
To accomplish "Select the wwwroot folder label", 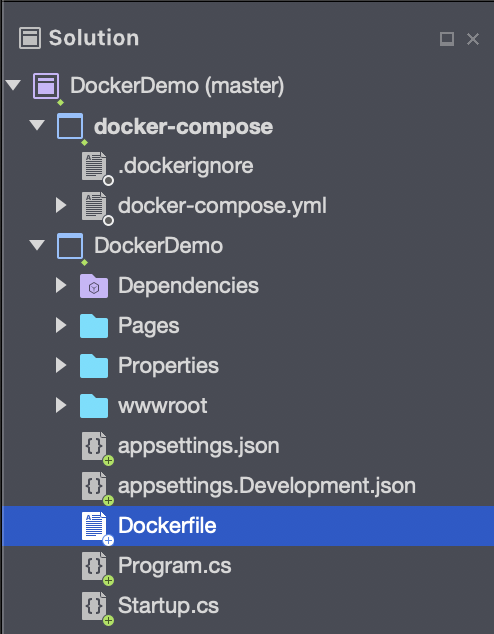I will coord(163,406).
